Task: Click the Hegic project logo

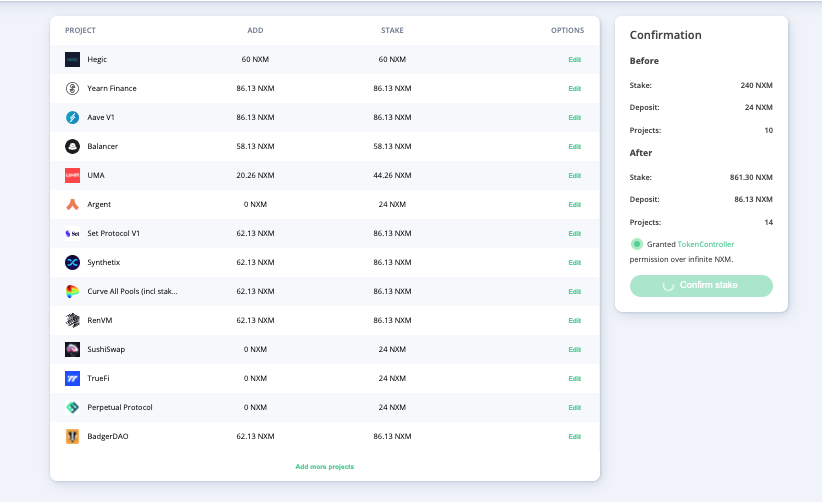Action: point(72,59)
